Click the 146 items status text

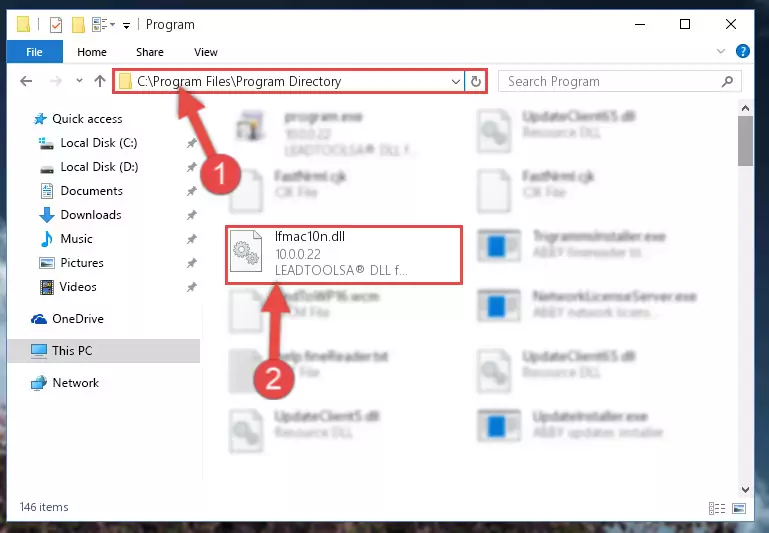coord(44,507)
